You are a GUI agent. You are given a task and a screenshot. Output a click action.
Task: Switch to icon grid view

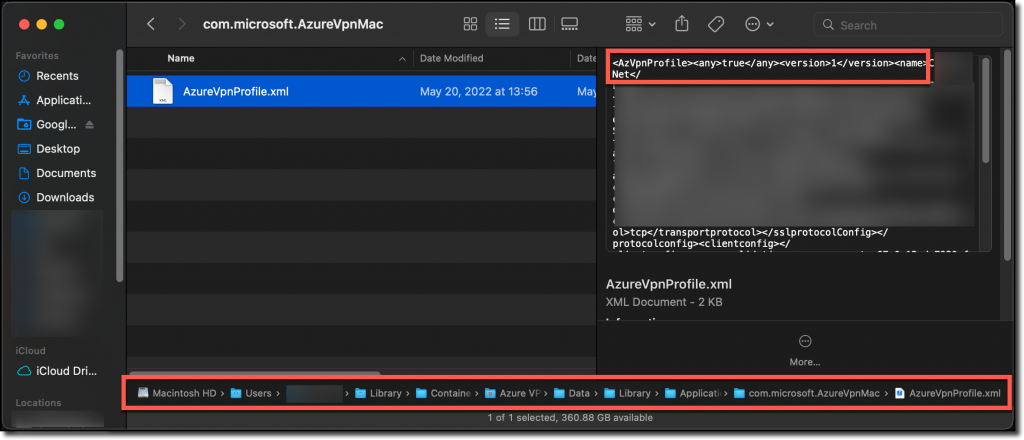click(x=470, y=25)
